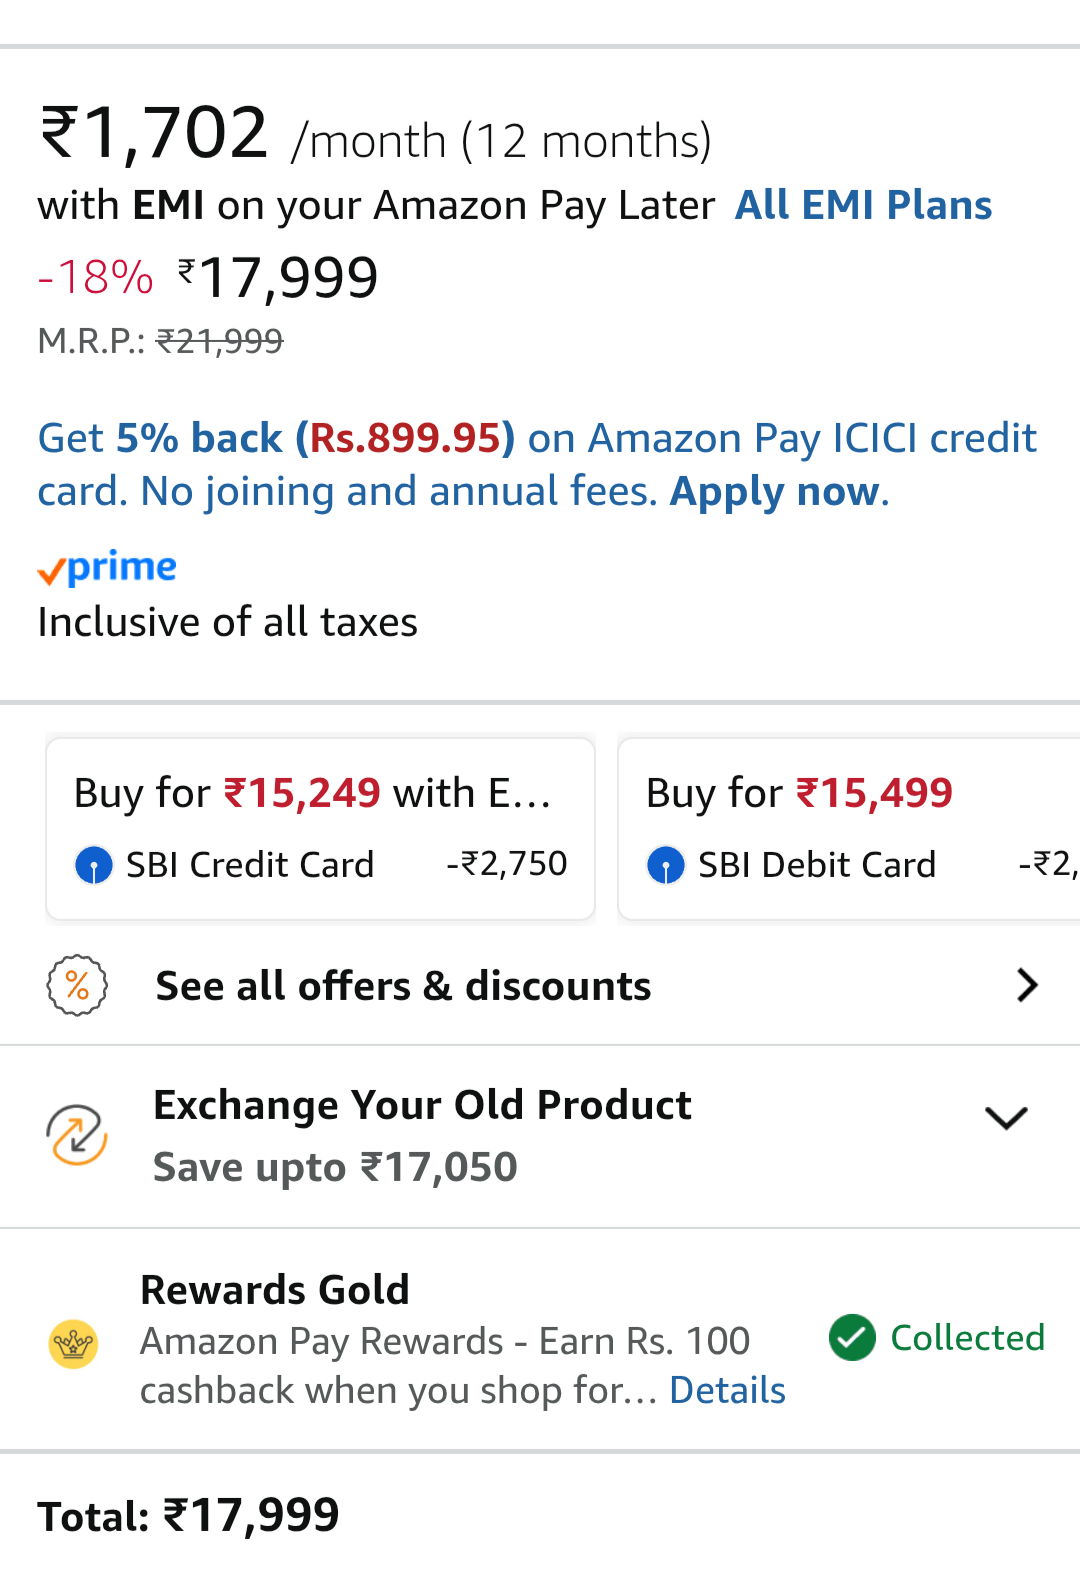This screenshot has width=1080, height=1590.
Task: Tap Apply now for ICICI card
Action: (x=776, y=492)
